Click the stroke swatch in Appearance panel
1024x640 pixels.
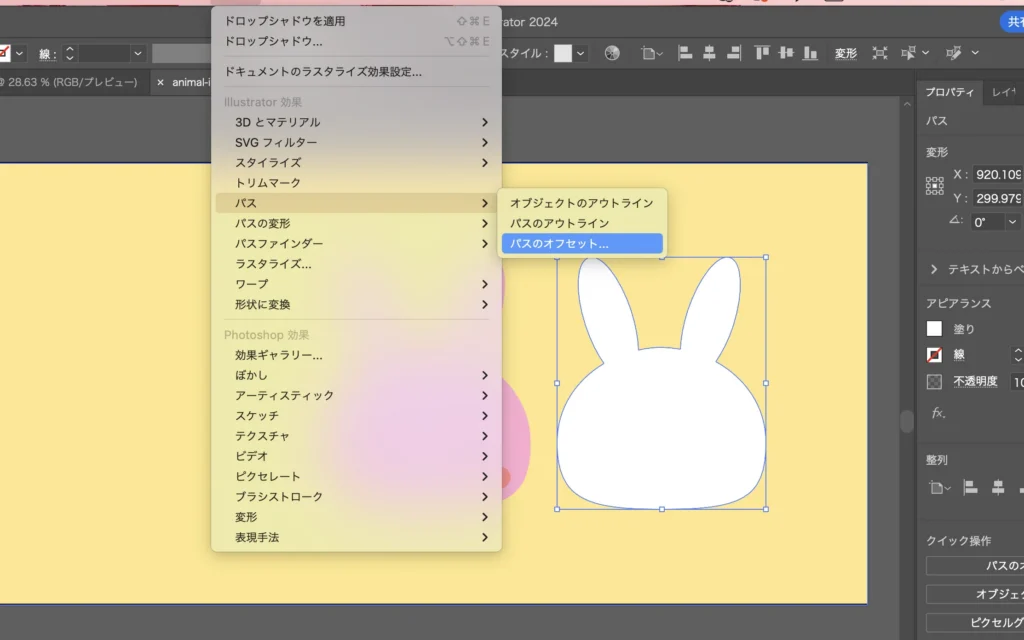tap(934, 355)
